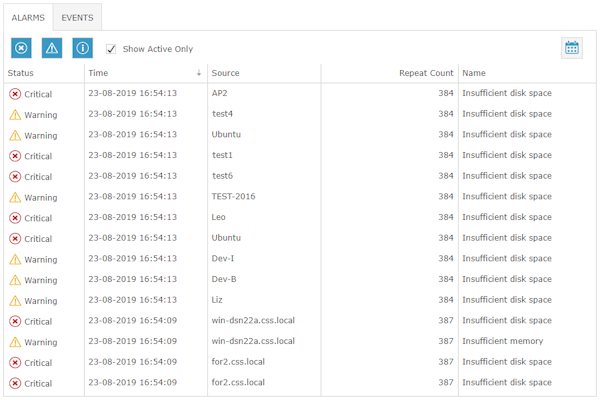
Task: Click warning icon in Dev-B row
Action: tap(15, 280)
